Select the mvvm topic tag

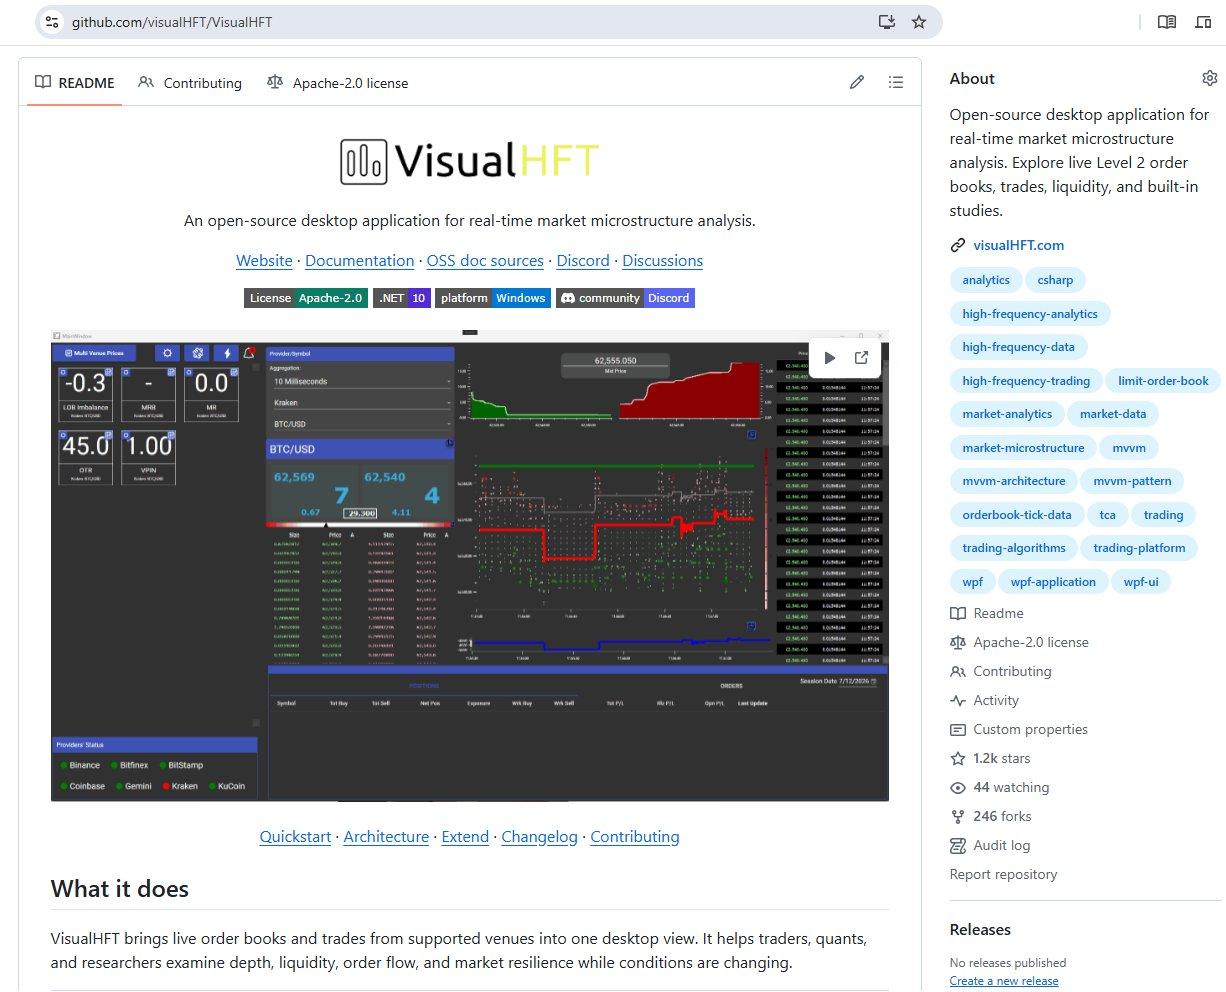tap(1129, 448)
